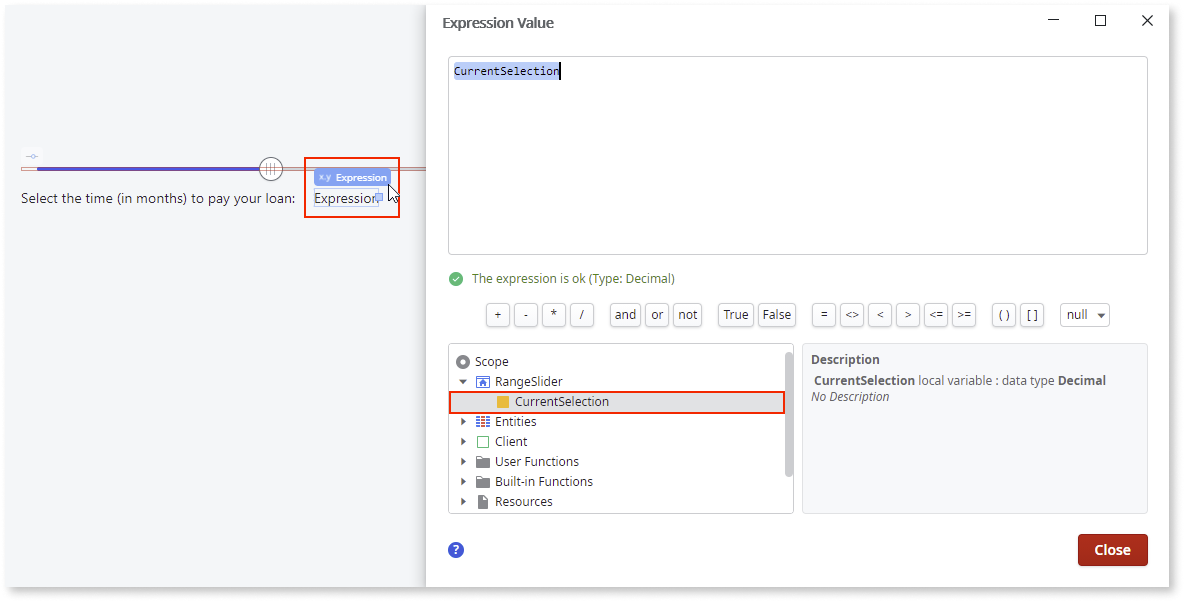This screenshot has width=1184, height=602.
Task: Click the range slider handle
Action: pyautogui.click(x=271, y=169)
